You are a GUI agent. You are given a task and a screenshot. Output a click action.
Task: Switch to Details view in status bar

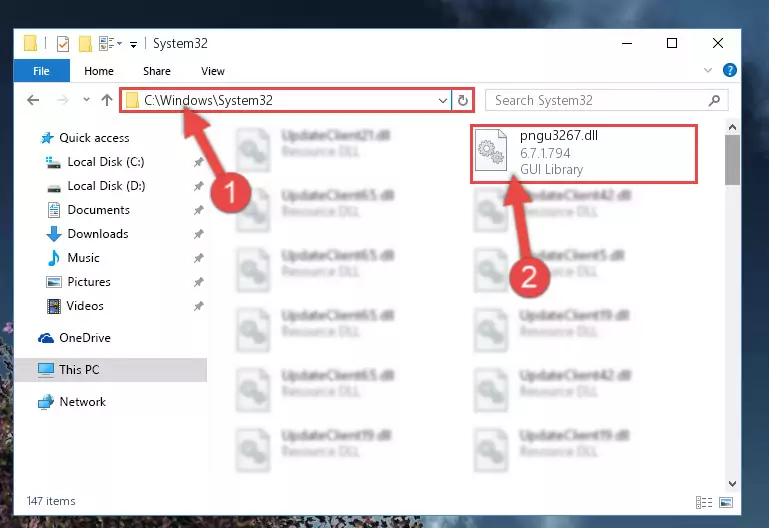pos(704,502)
